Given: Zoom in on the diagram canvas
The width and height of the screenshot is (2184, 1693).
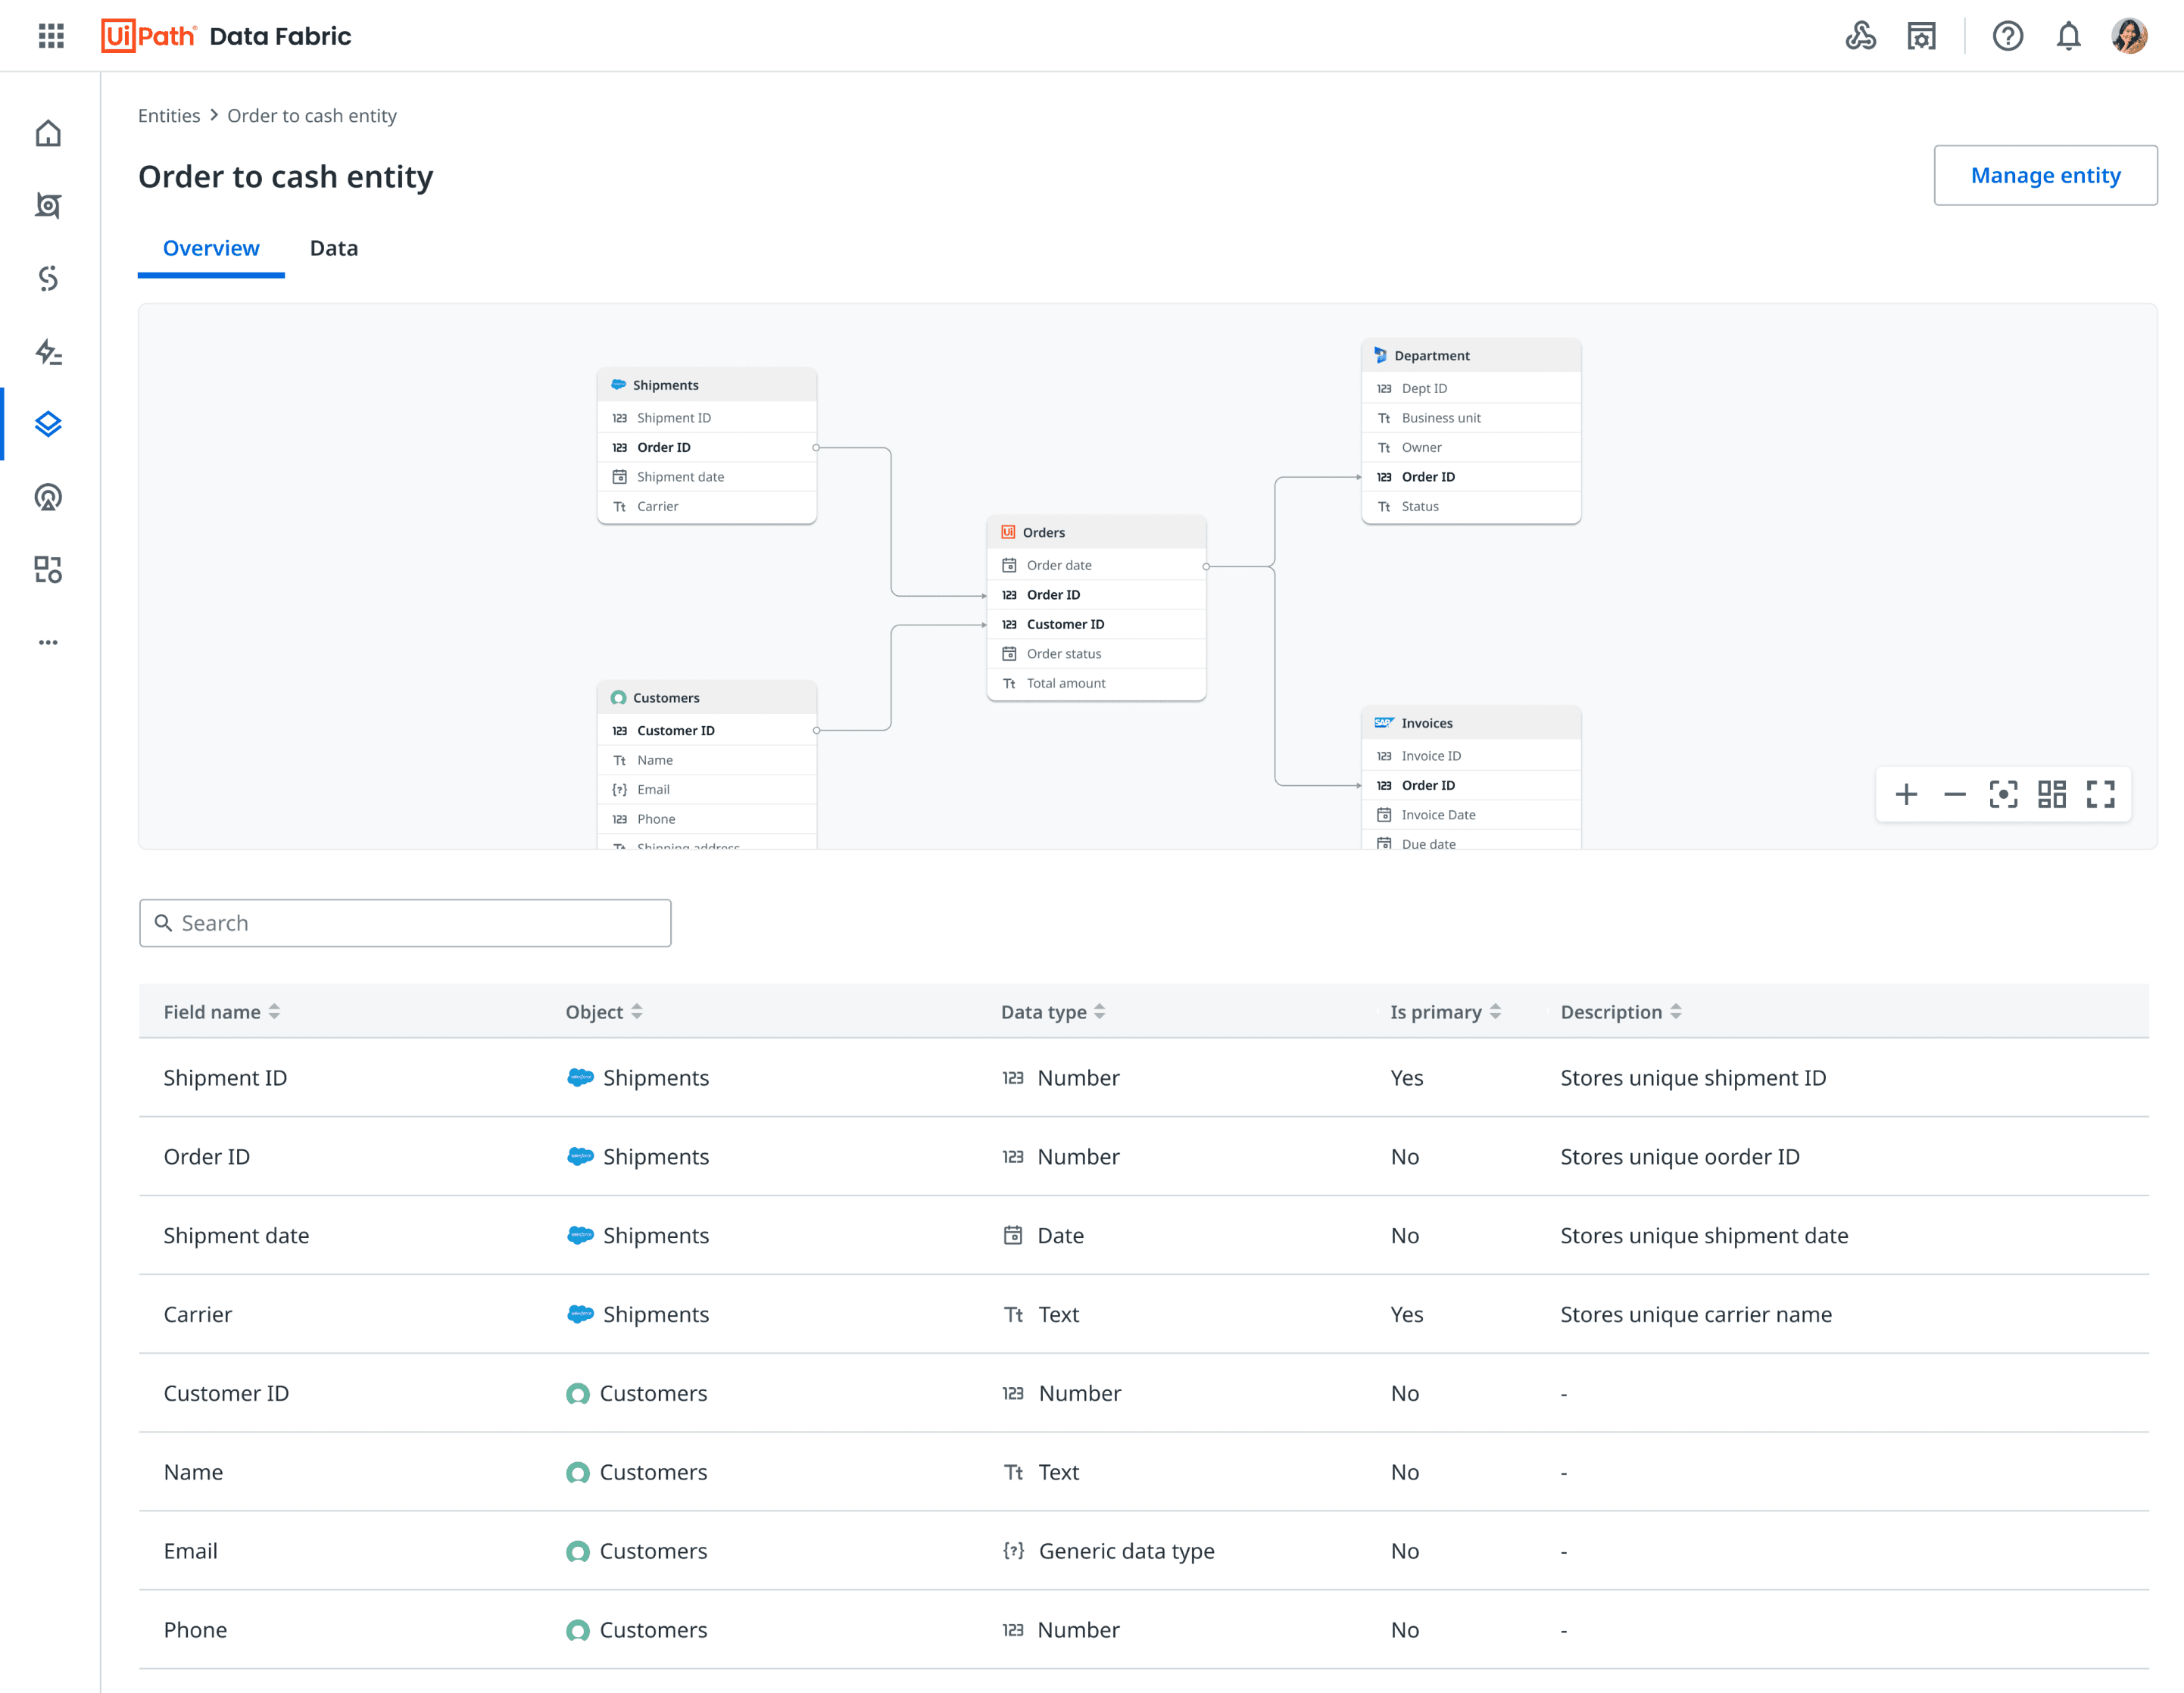Looking at the screenshot, I should pos(1906,794).
